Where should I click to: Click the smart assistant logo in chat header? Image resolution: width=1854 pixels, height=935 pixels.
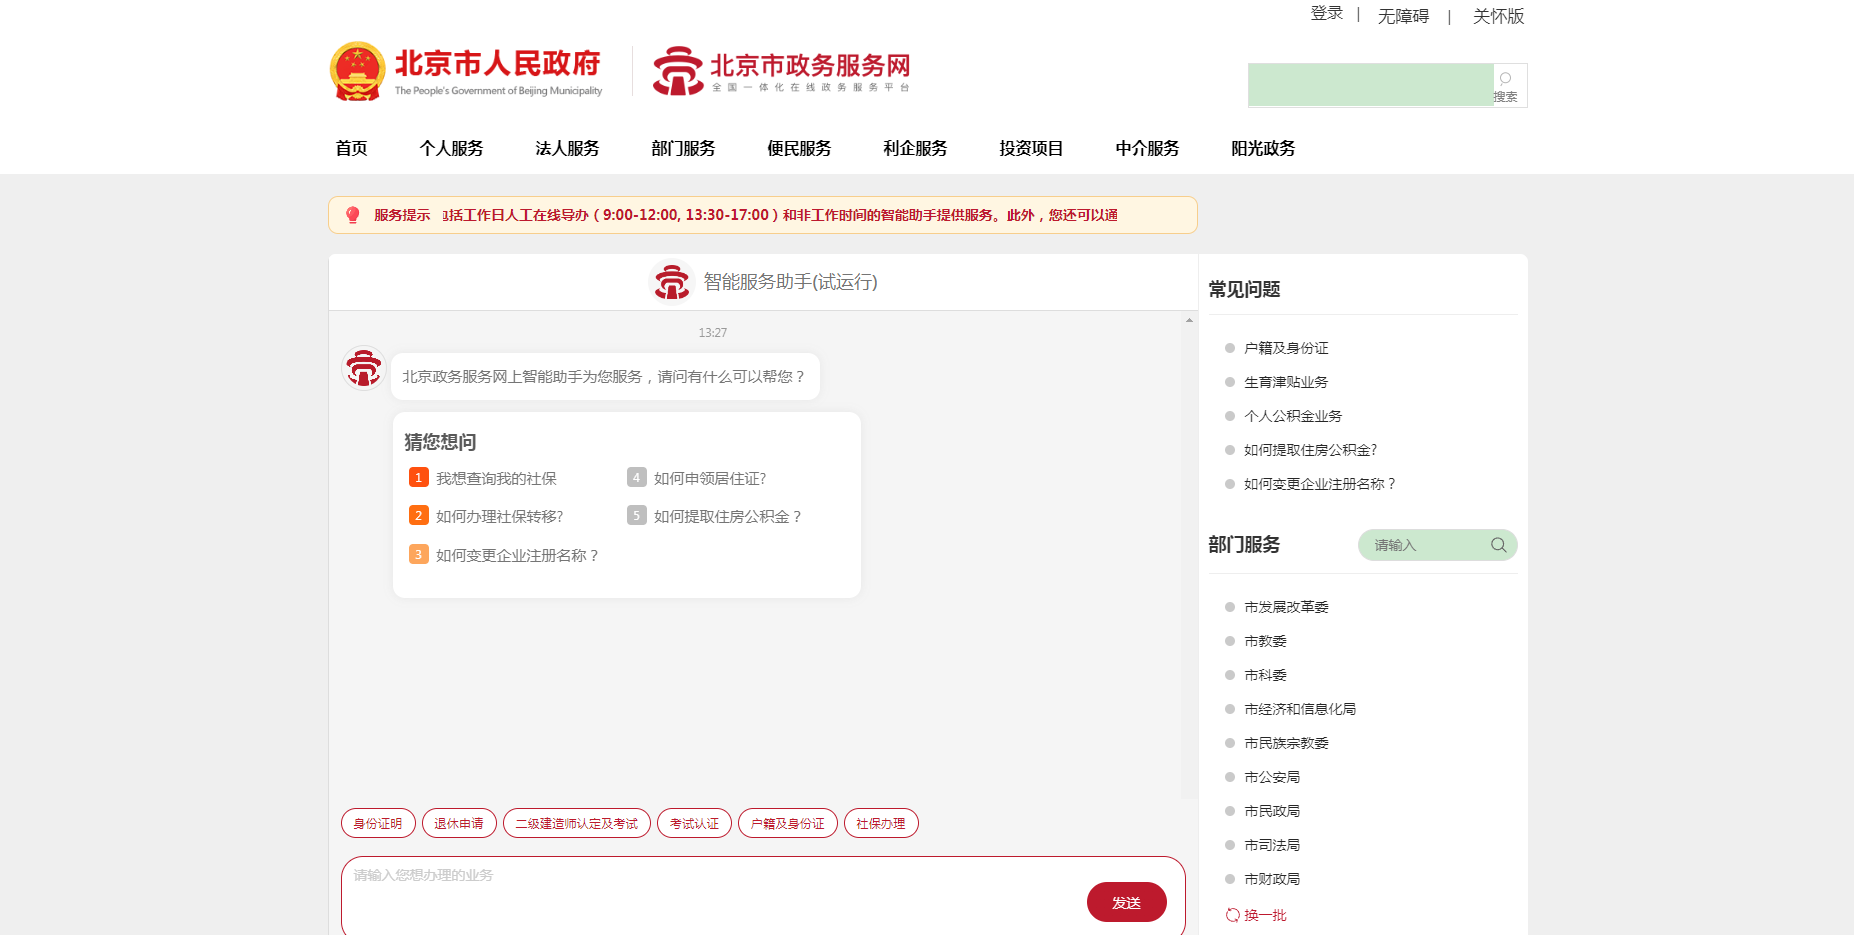point(672,282)
